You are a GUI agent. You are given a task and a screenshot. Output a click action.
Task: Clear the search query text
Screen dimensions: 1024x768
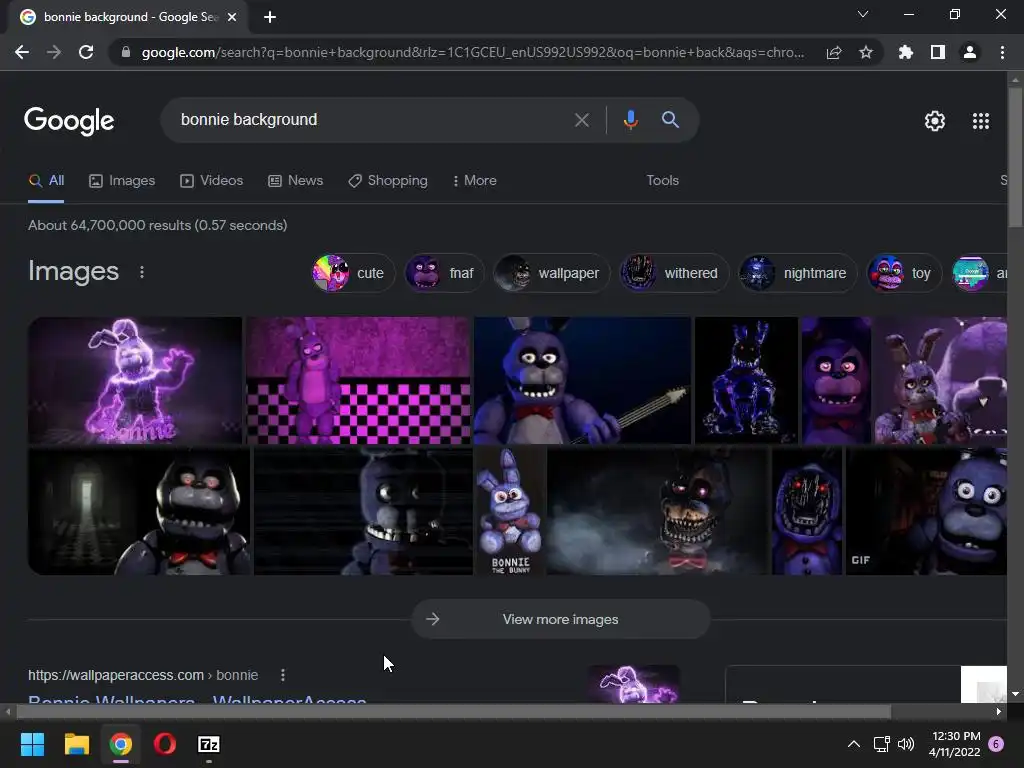[x=581, y=120]
